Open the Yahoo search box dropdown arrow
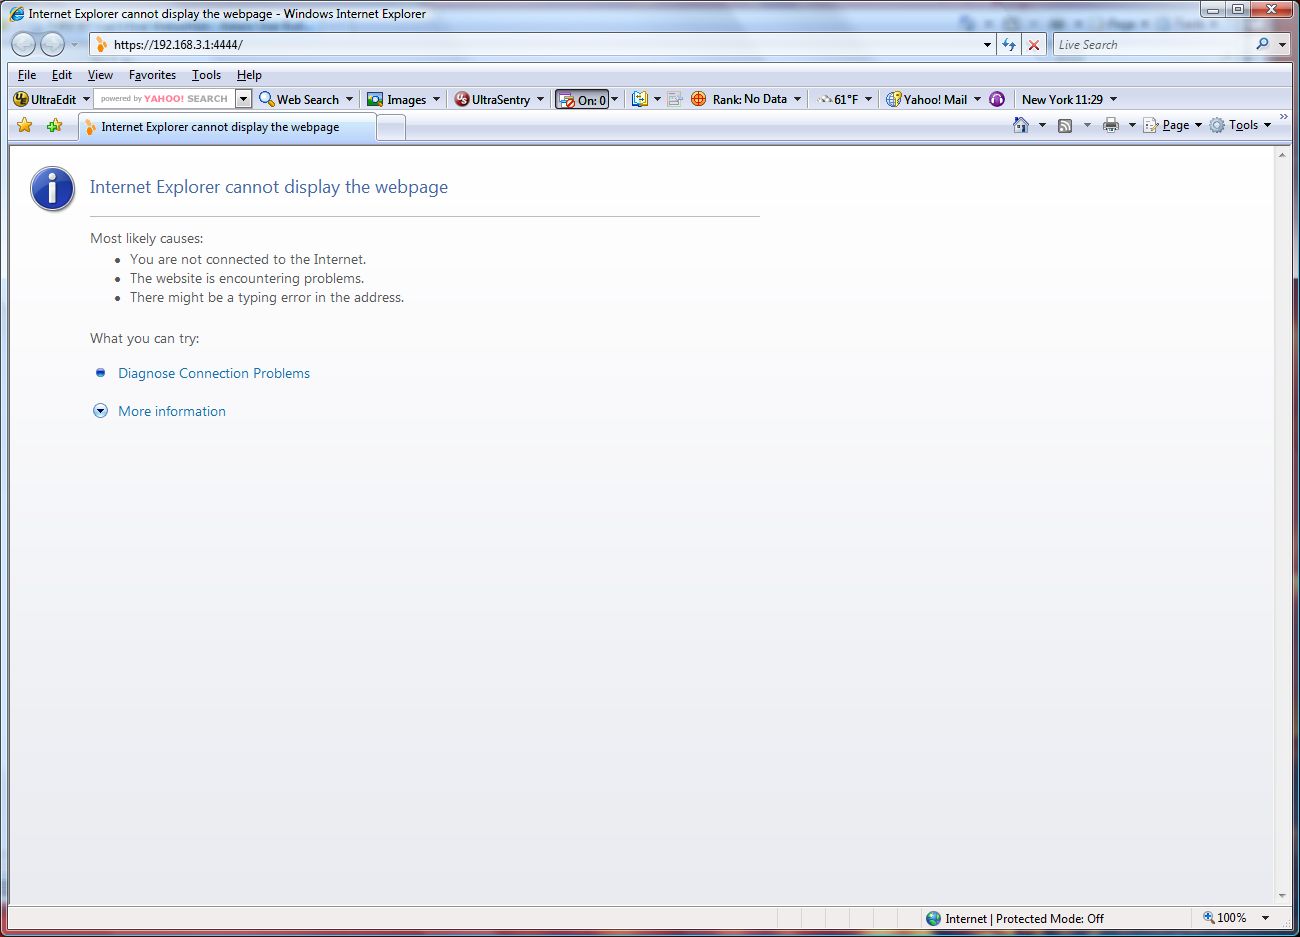The width and height of the screenshot is (1300, 937). (243, 99)
